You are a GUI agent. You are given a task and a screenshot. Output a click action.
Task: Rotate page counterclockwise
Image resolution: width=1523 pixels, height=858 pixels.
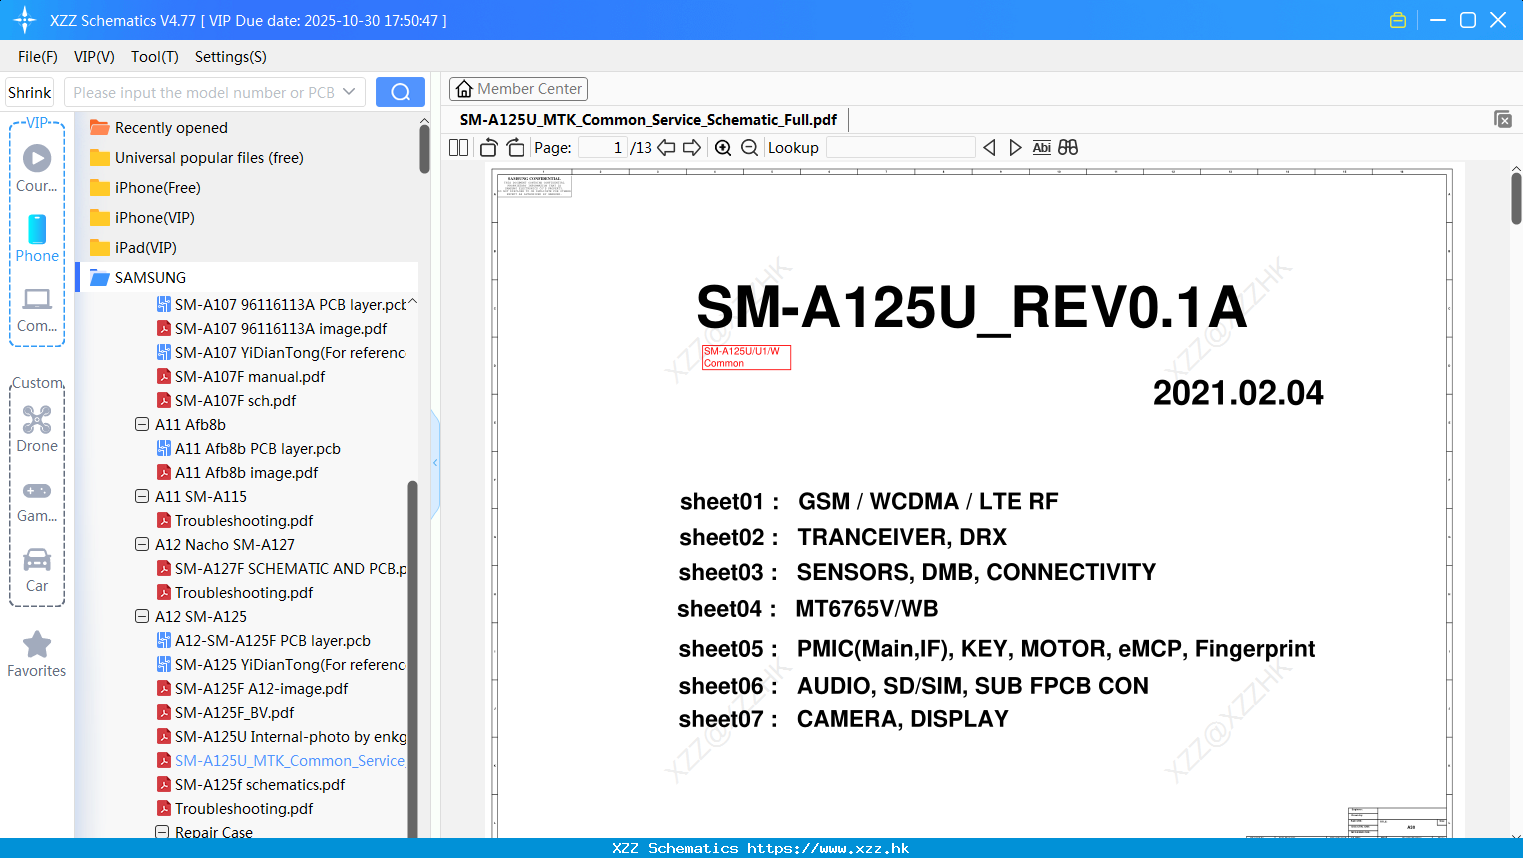coord(488,148)
